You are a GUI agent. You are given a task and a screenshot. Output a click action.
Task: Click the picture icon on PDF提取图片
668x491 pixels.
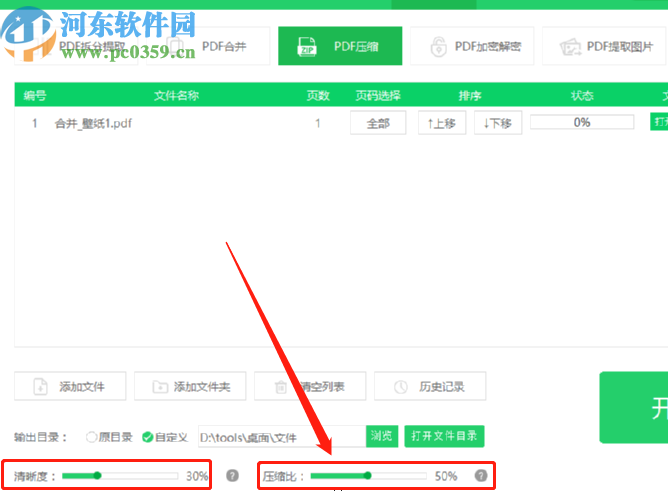(570, 47)
